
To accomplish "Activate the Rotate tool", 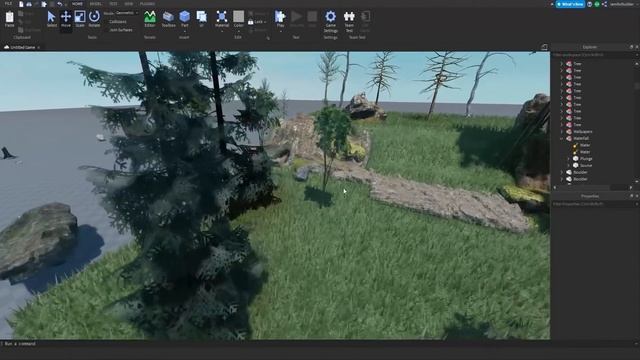I will point(94,19).
